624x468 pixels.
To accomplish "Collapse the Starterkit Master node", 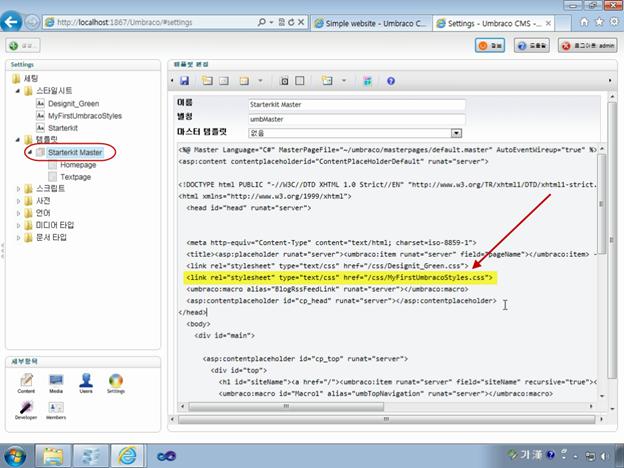I will point(30,152).
